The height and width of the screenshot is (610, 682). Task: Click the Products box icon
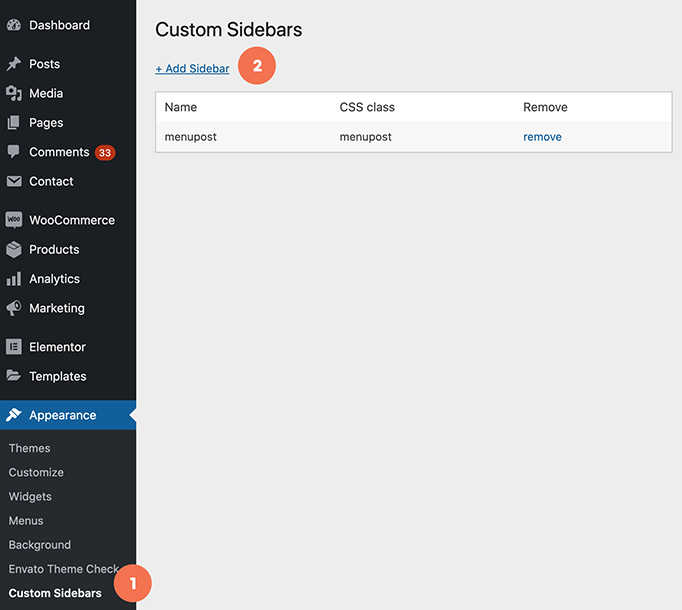14,250
